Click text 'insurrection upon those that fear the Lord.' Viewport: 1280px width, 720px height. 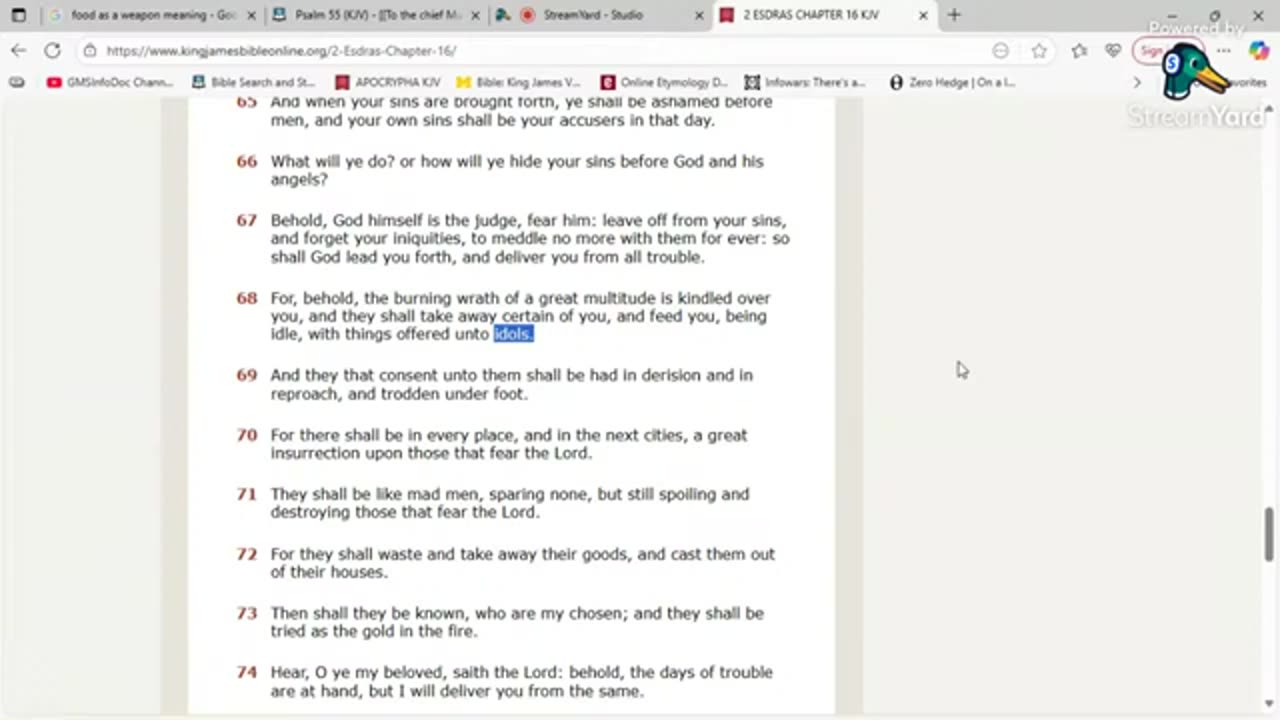click(431, 453)
